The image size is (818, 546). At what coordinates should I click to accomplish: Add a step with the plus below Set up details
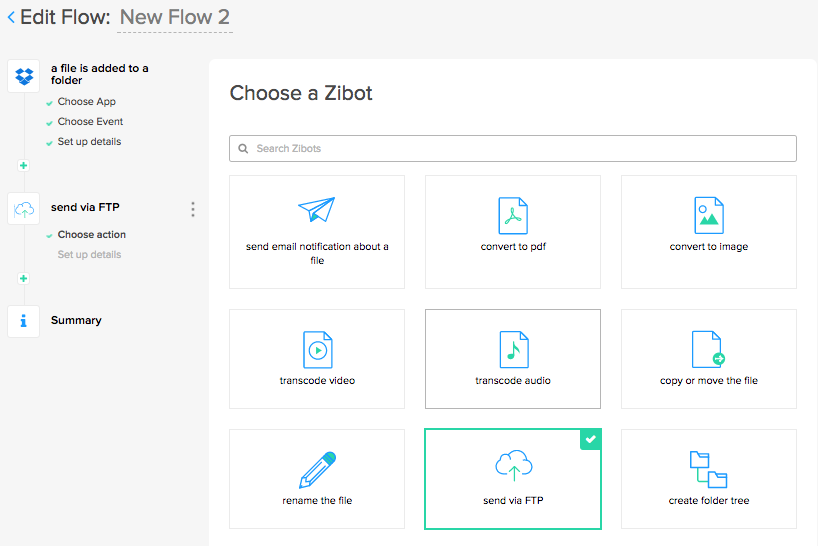tap(23, 165)
